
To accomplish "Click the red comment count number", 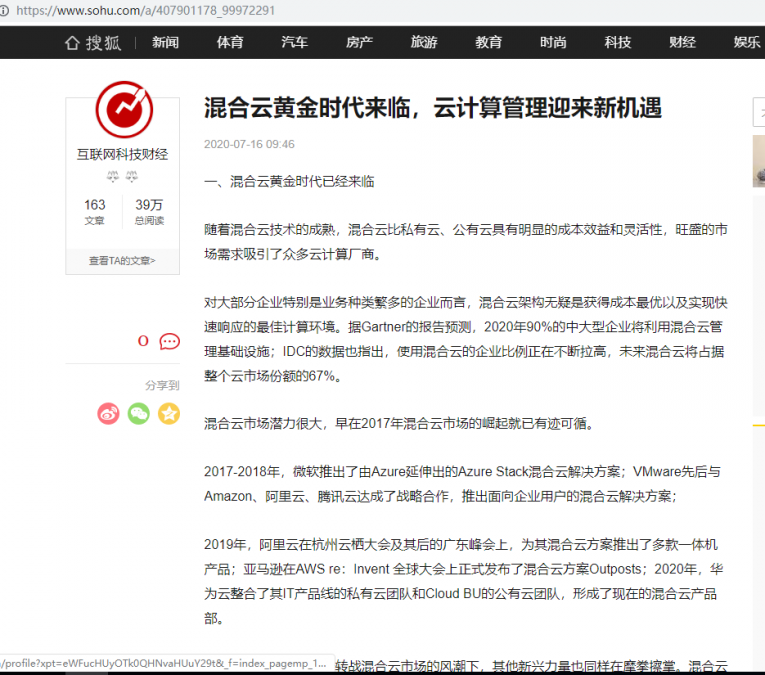I will [143, 341].
